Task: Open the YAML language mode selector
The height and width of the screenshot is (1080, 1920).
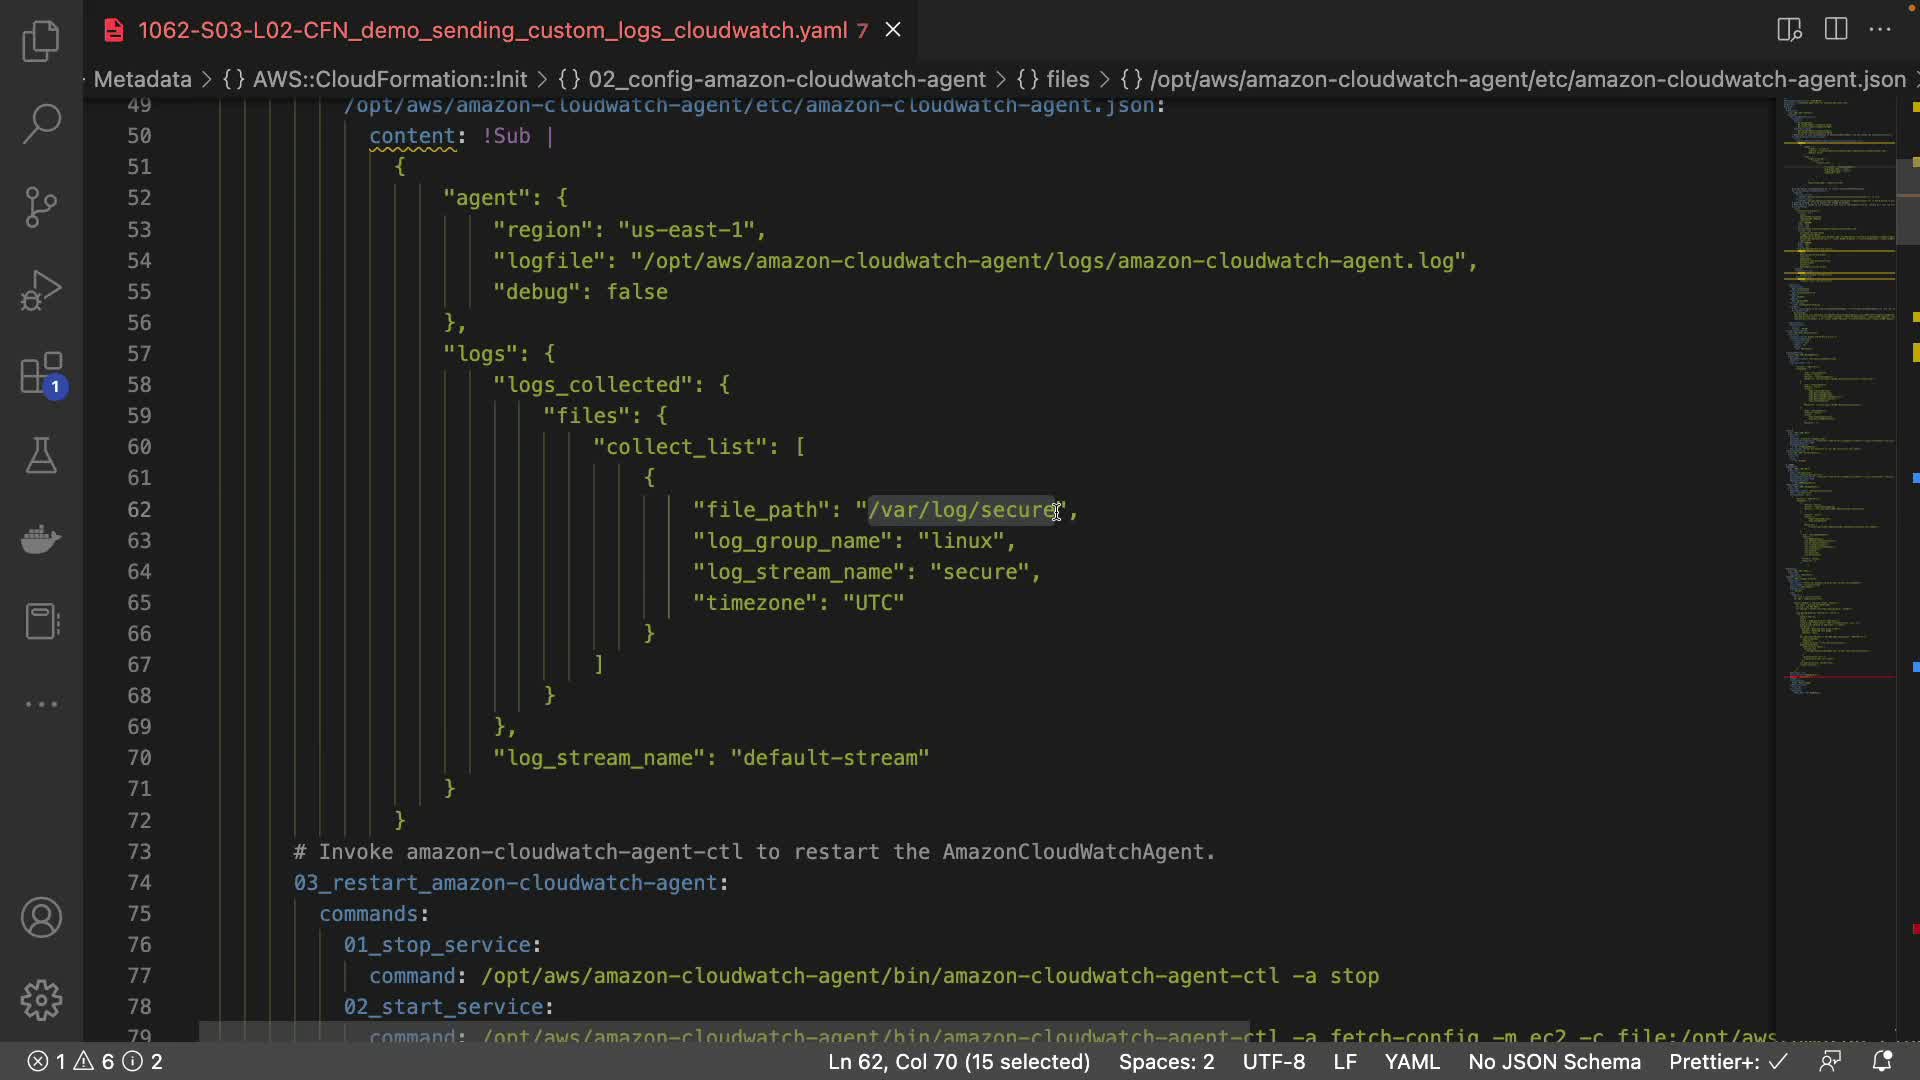Action: click(x=1411, y=1061)
